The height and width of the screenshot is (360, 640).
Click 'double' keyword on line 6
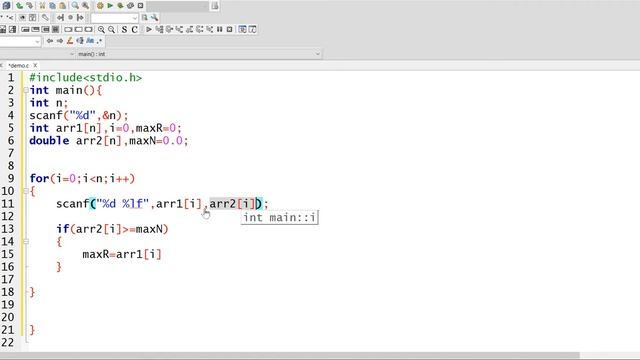[49, 141]
